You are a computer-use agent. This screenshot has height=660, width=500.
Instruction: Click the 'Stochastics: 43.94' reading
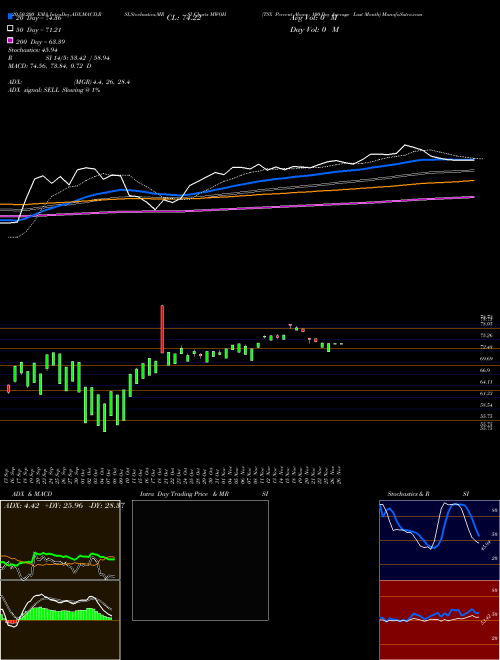(33, 50)
